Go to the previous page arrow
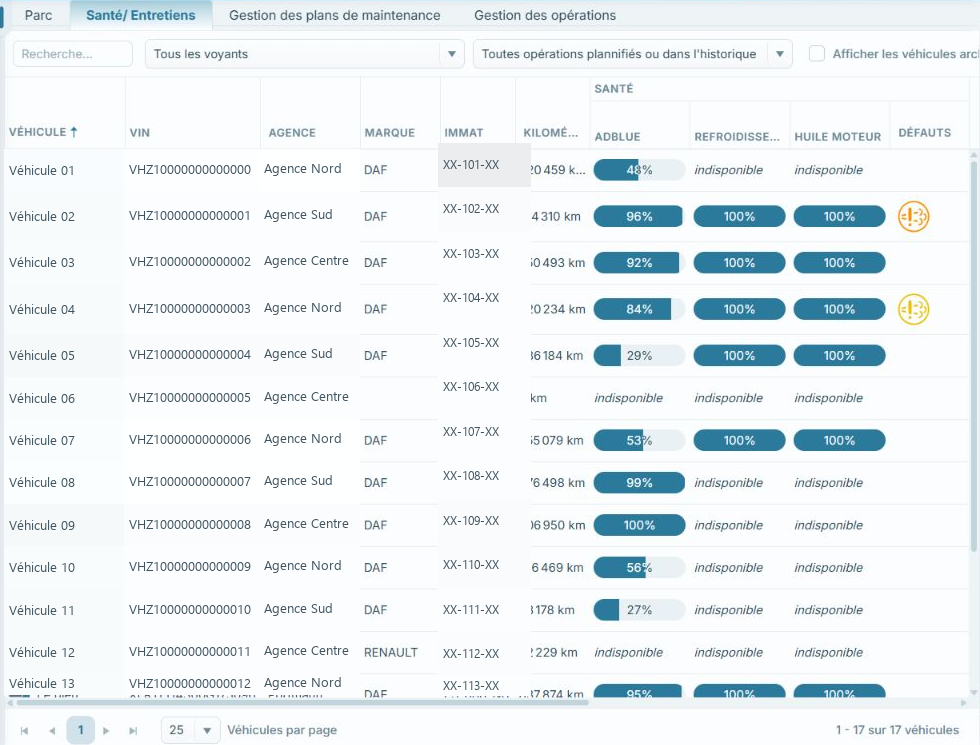Screen dimensions: 980x745 click(x=52, y=731)
